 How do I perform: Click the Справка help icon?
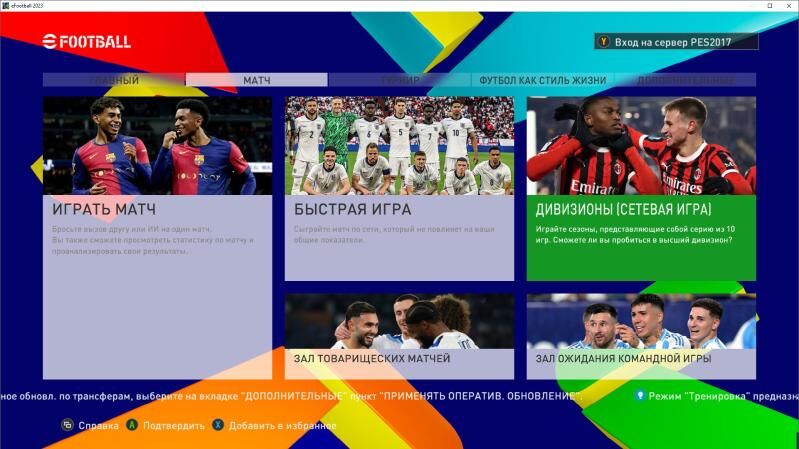tap(67, 425)
